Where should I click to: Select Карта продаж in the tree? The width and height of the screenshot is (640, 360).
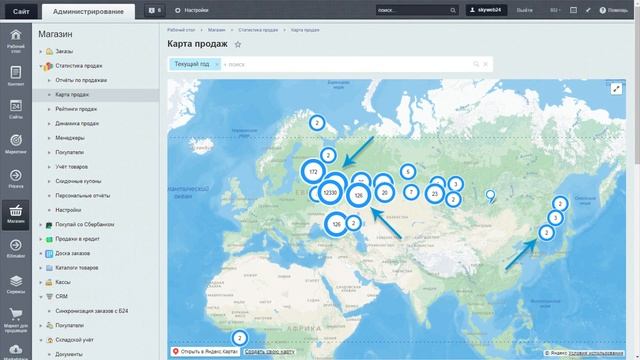point(72,94)
